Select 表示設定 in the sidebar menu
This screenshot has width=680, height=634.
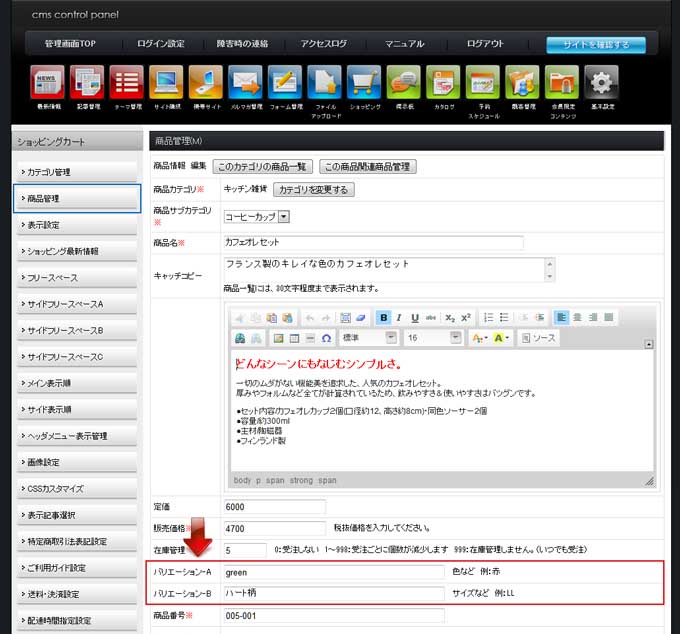[76, 225]
